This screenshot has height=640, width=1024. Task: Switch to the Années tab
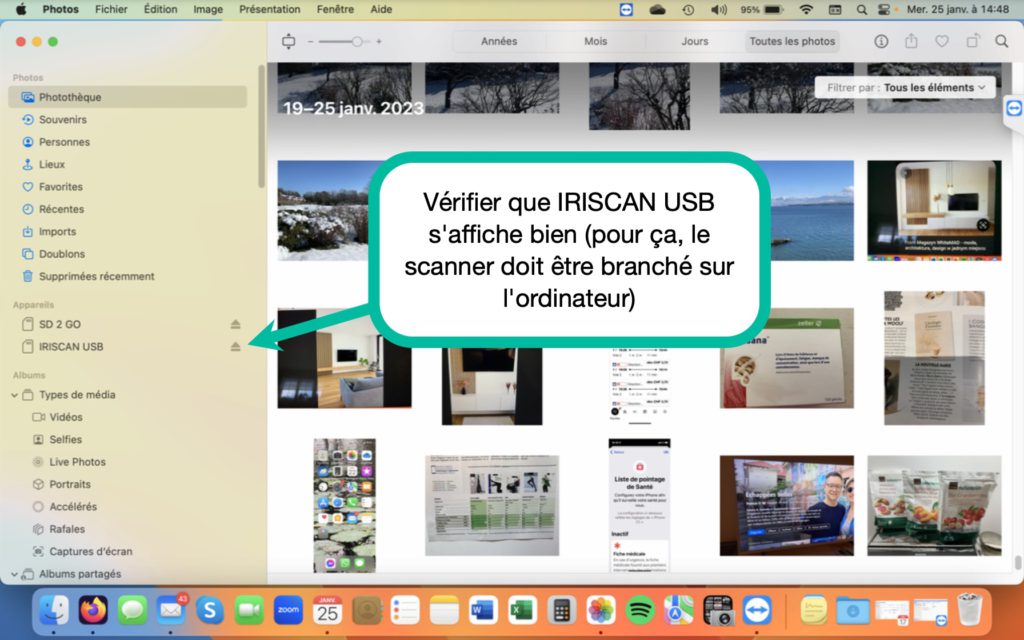(x=499, y=41)
